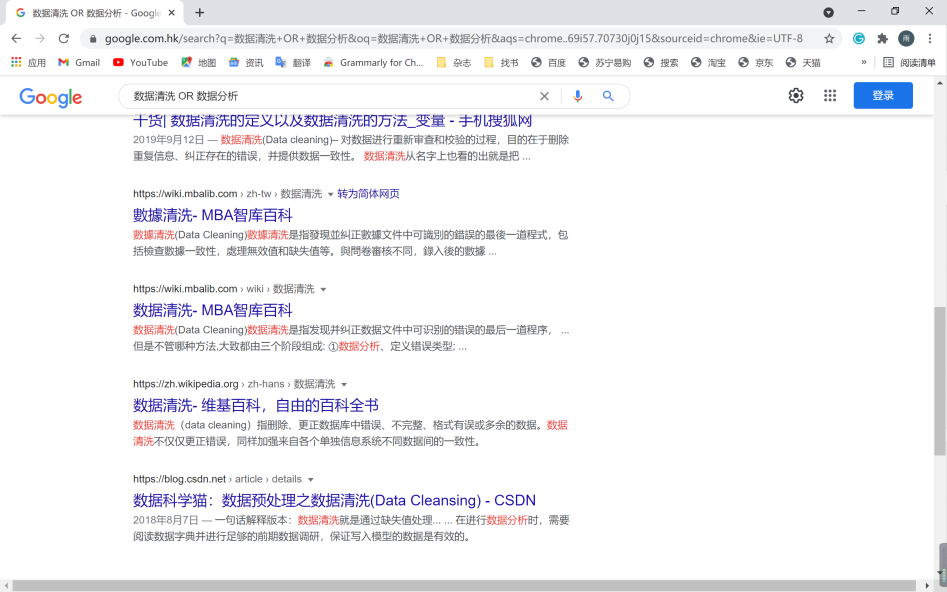
Task: Start voice search with the microphone
Action: [x=578, y=96]
